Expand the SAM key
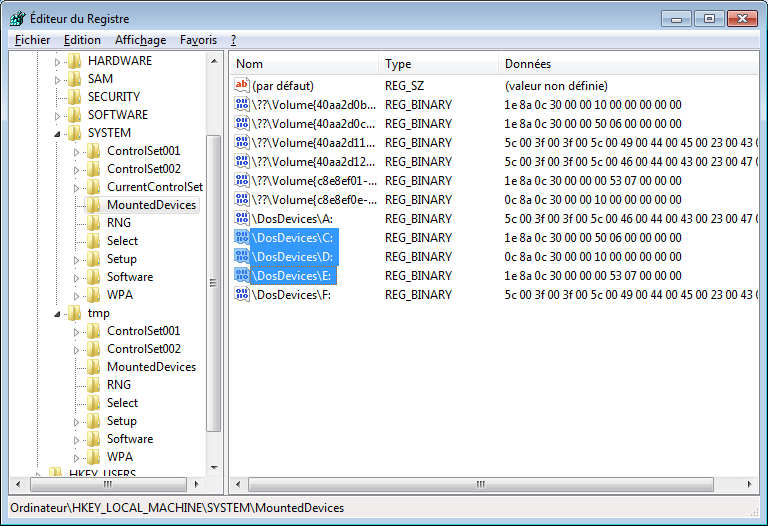This screenshot has width=768, height=526. 57,80
